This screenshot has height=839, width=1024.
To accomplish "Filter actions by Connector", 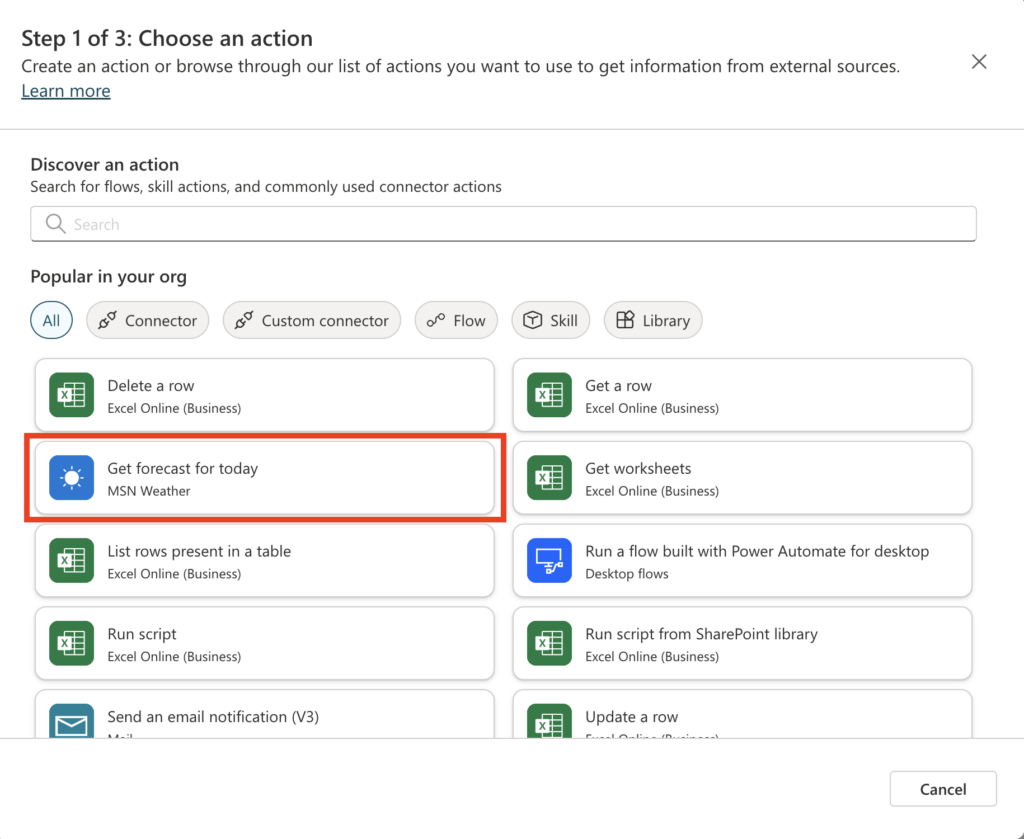I will pos(148,321).
